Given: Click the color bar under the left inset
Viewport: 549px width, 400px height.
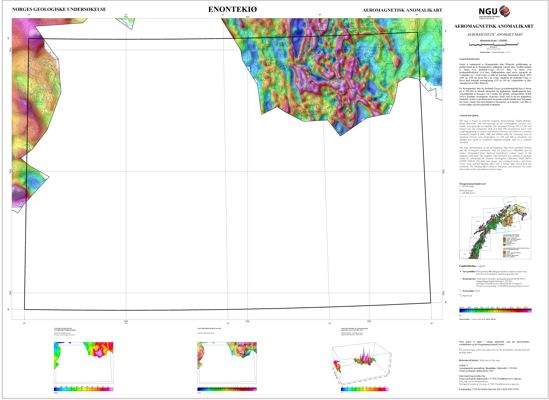Looking at the screenshot, I should 84,389.
